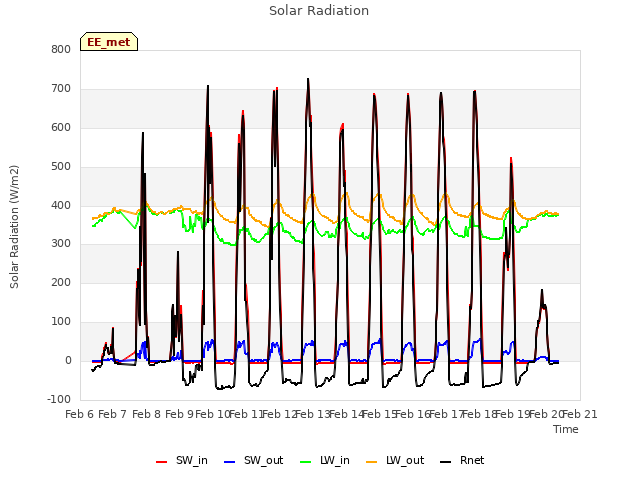This screenshot has height=480, width=640.
Task: Click the 600 y-axis tick label
Action: 61,128
